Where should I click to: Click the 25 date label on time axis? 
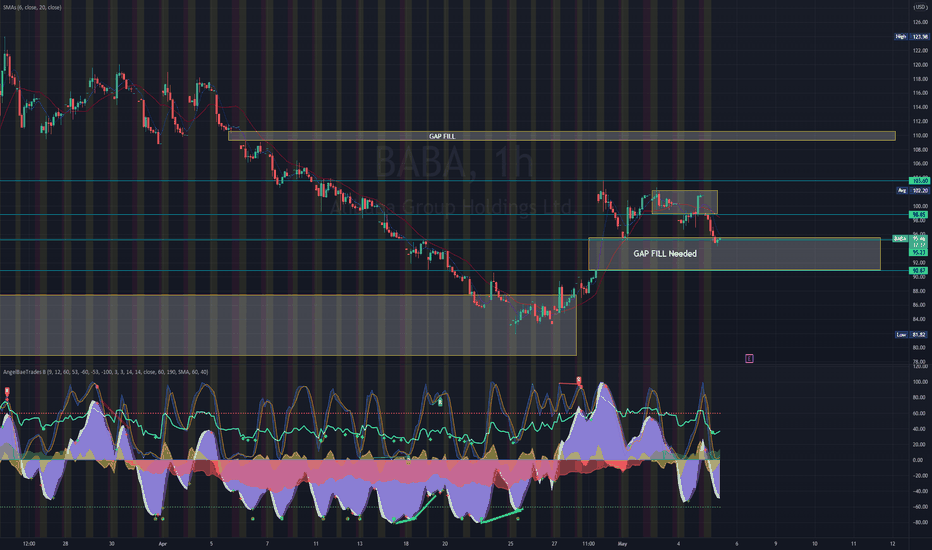coord(511,543)
